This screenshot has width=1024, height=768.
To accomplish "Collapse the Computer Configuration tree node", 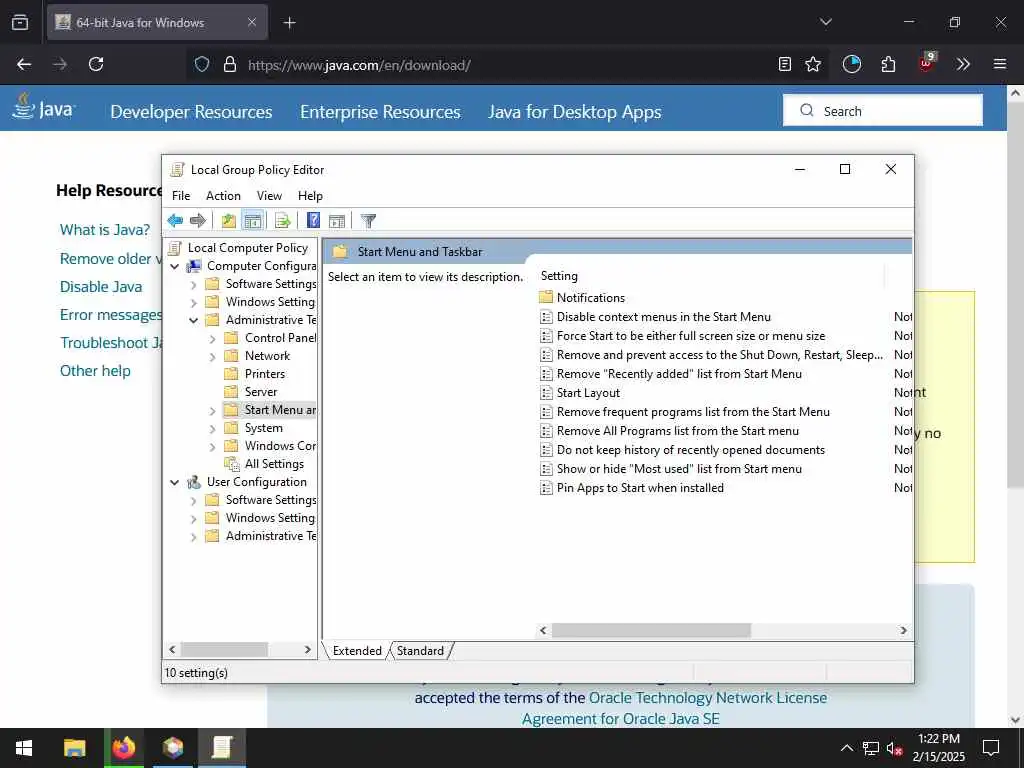I will pyautogui.click(x=174, y=266).
